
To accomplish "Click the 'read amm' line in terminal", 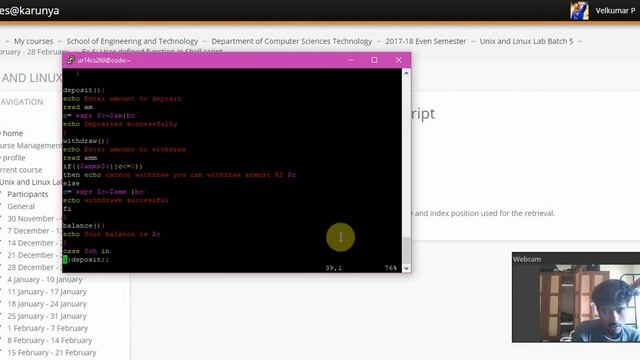I will (x=80, y=158).
